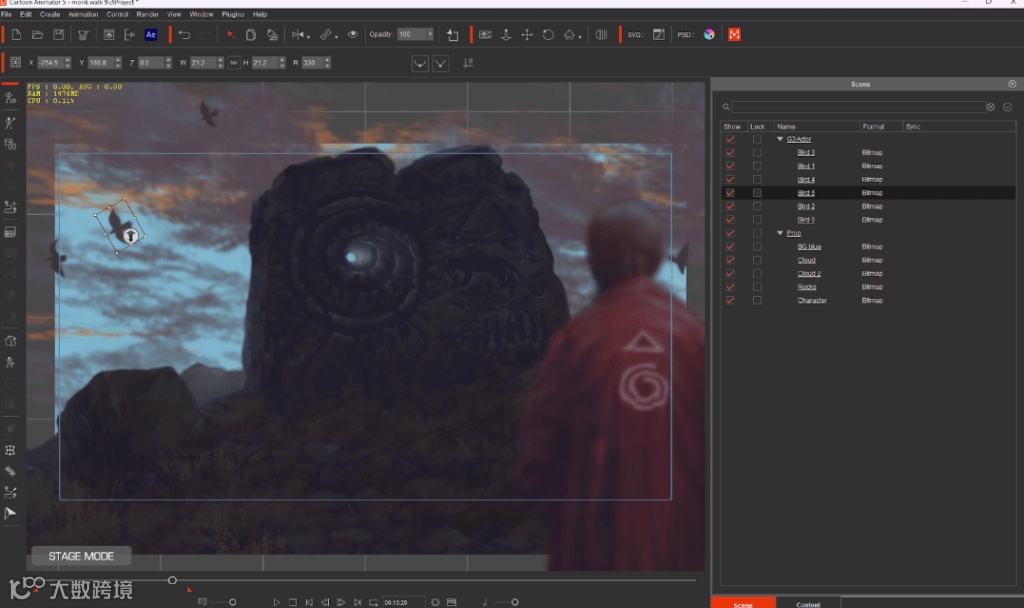This screenshot has width=1024, height=608.
Task: Hide the Character layer
Action: (730, 300)
